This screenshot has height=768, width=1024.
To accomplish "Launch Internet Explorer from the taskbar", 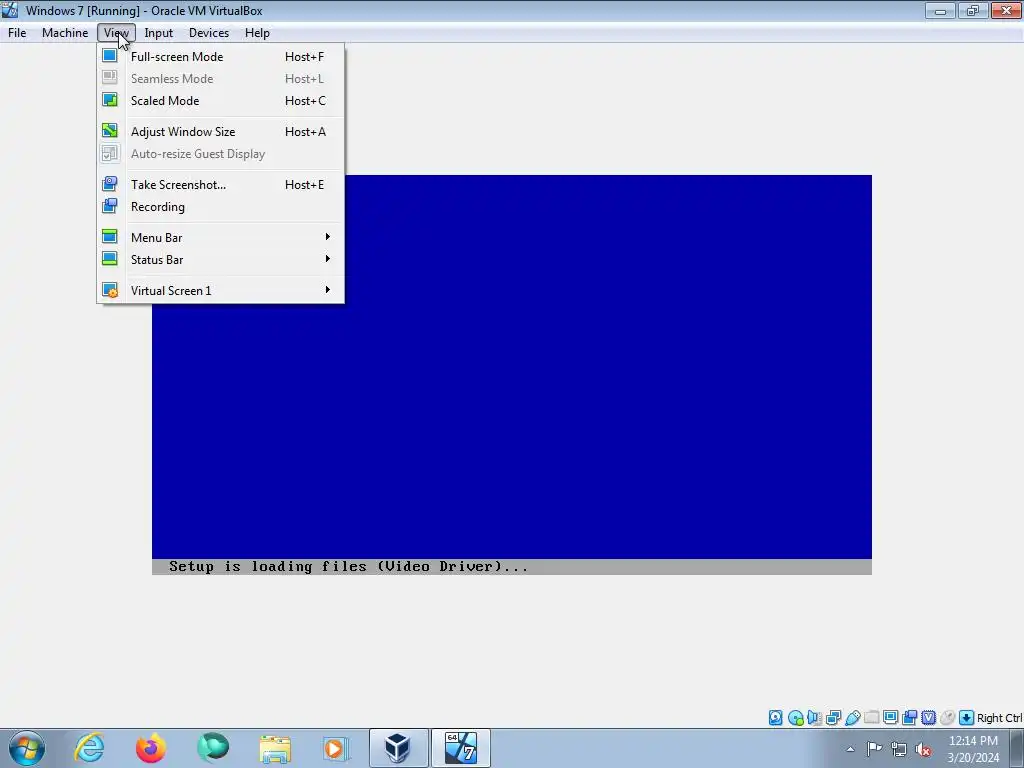I will click(89, 748).
